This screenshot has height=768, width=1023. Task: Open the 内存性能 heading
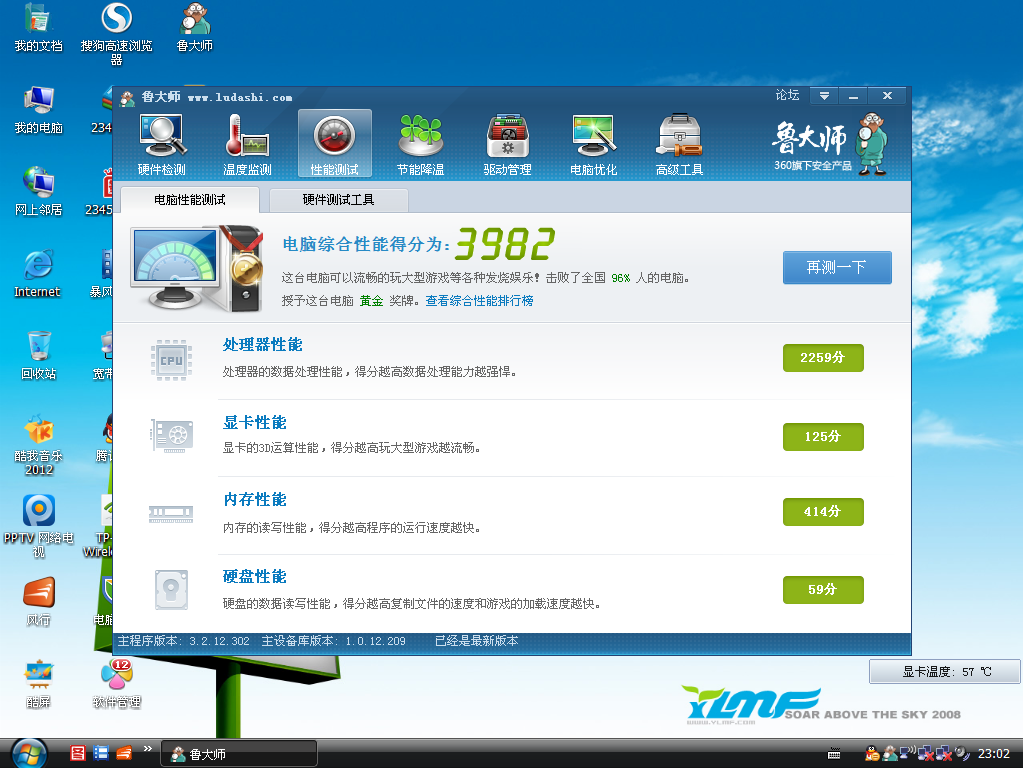(255, 499)
